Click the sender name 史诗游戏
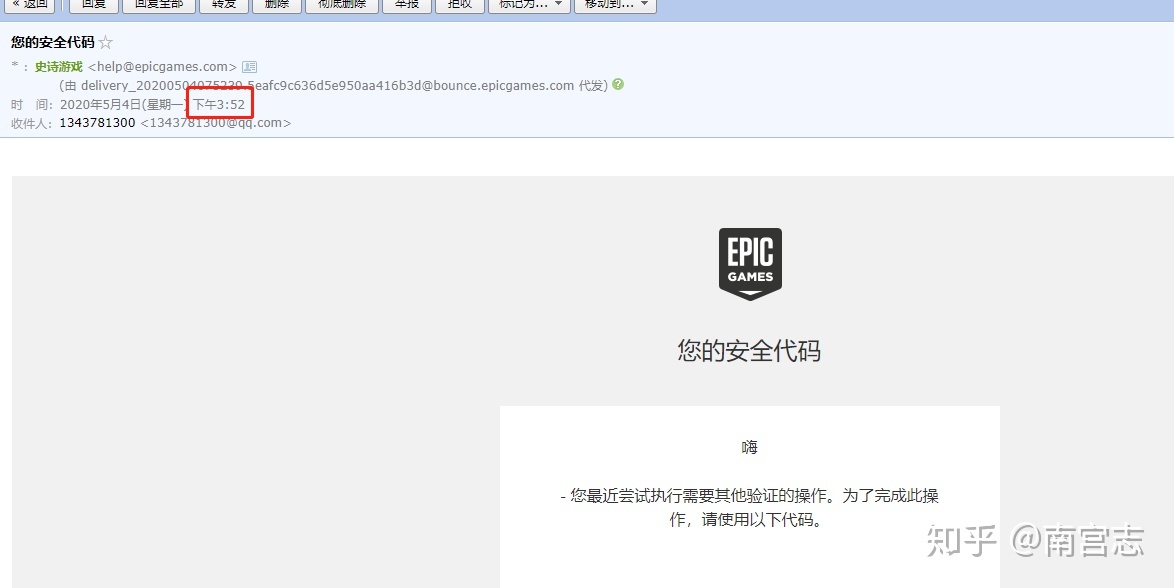The height and width of the screenshot is (588, 1174). 58,67
